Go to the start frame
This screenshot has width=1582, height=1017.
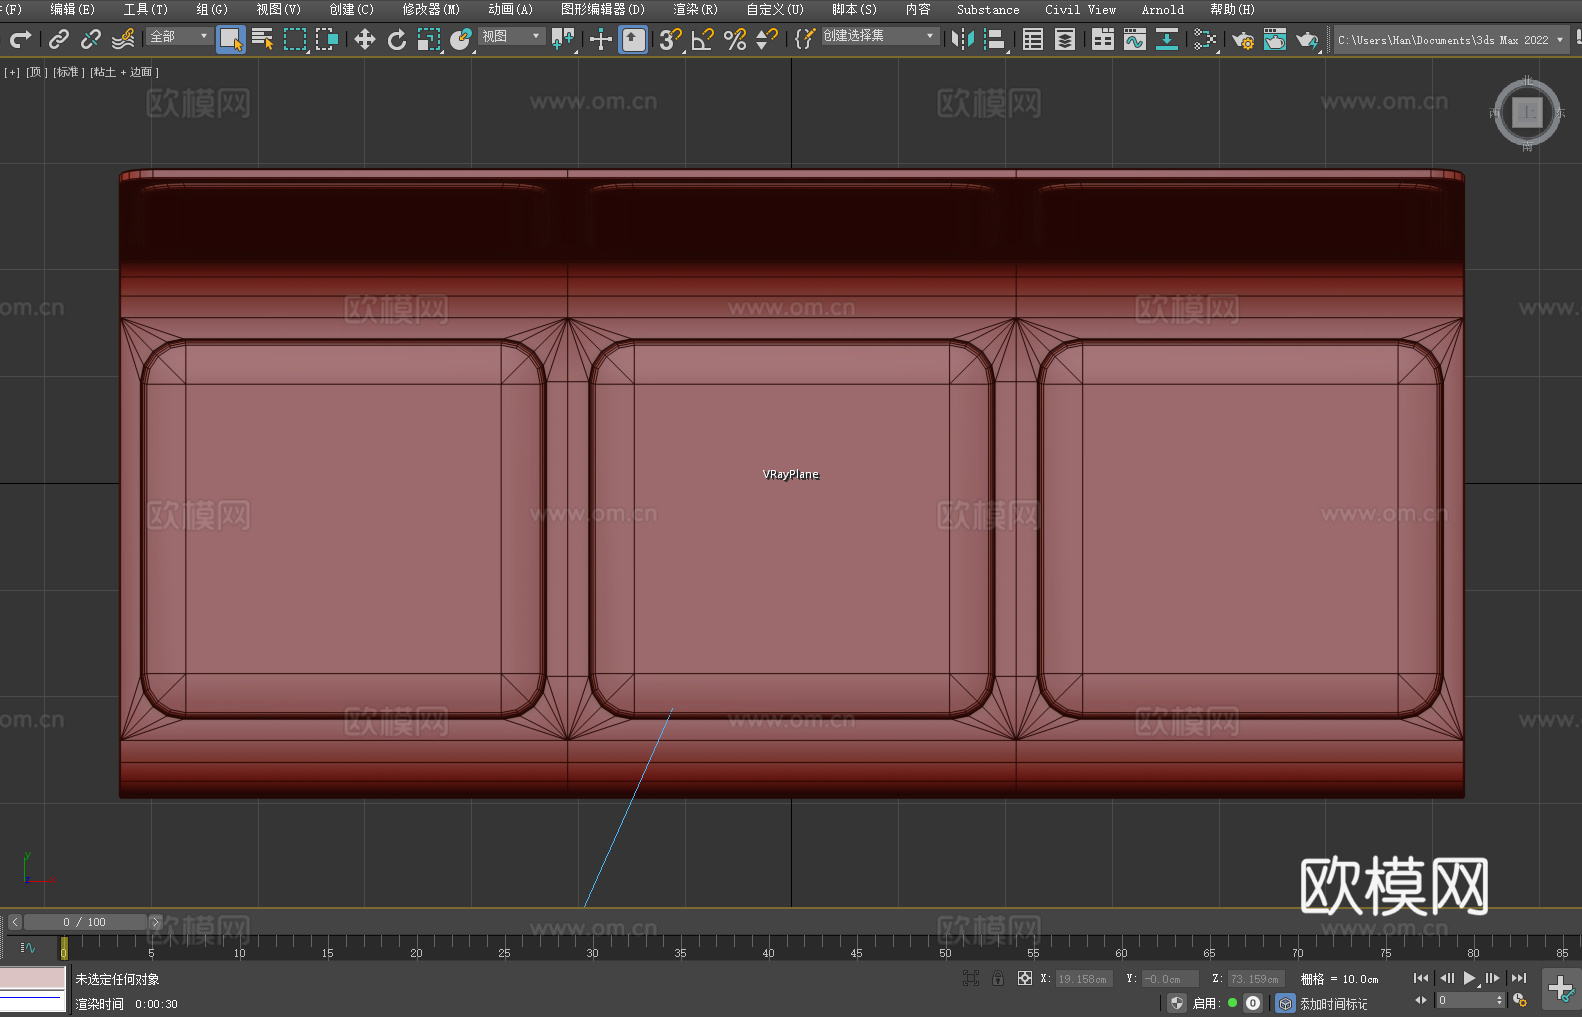click(x=1421, y=978)
